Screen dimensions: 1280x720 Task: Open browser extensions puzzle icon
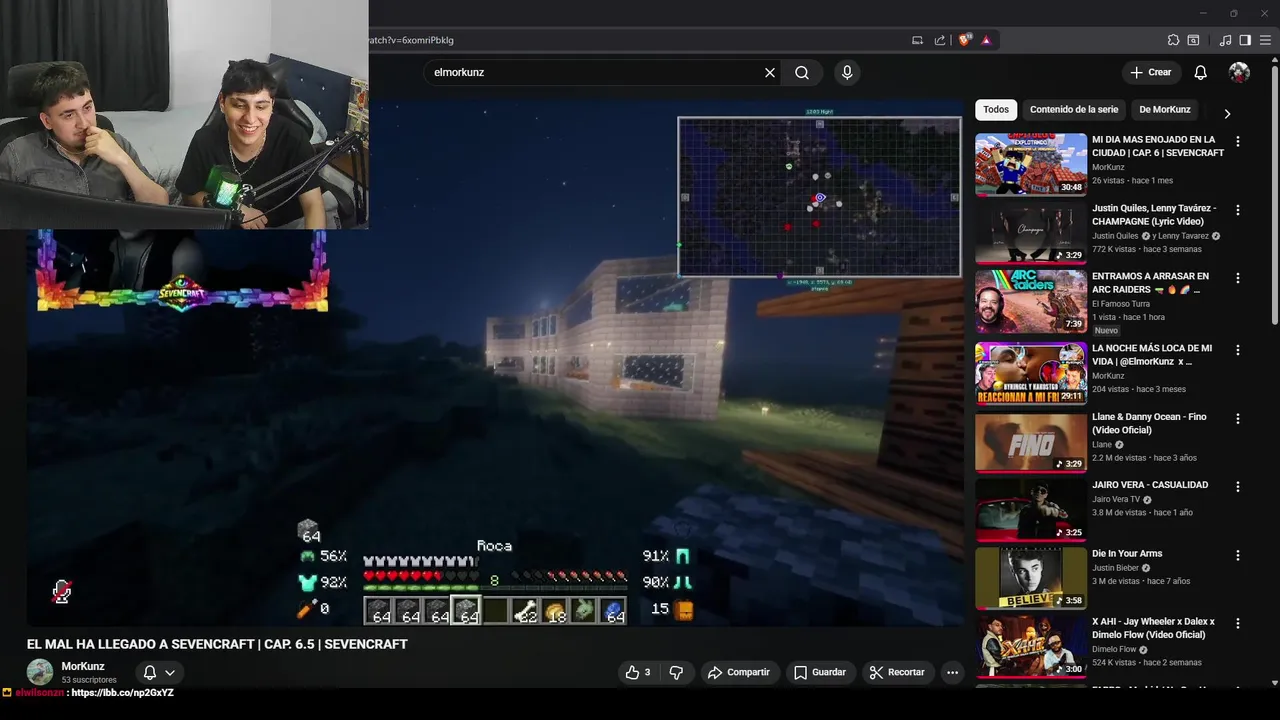pyautogui.click(x=1173, y=40)
